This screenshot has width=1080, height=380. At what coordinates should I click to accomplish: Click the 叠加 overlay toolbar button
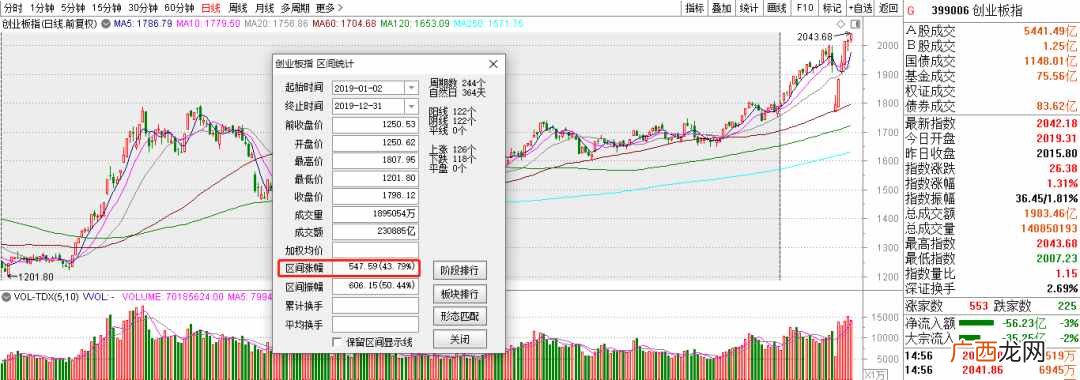point(721,8)
